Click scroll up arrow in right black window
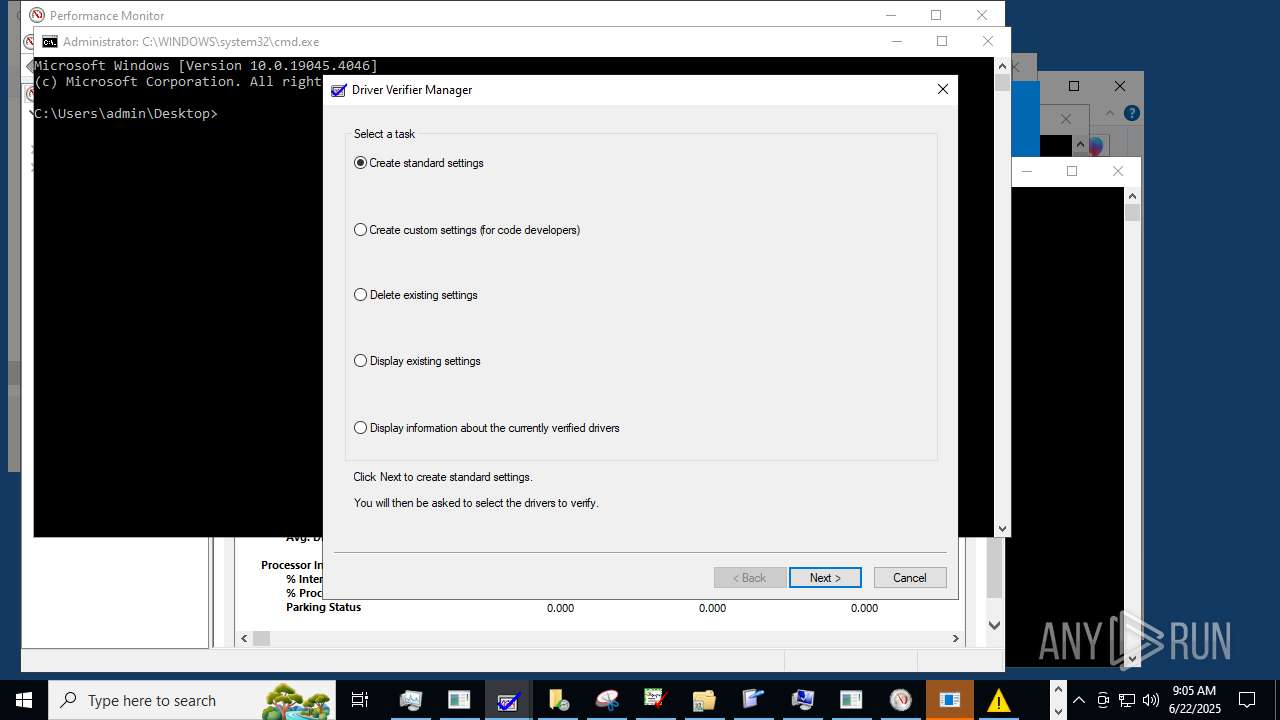1280x720 pixels. pyautogui.click(x=1132, y=195)
